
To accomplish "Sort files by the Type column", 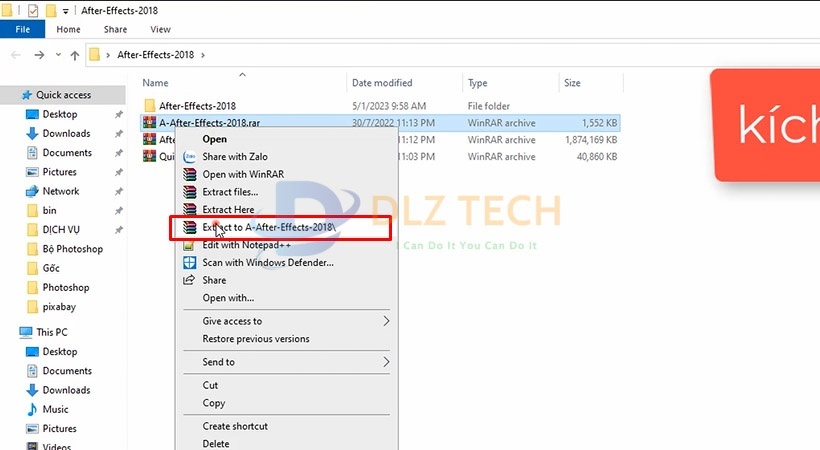I will click(477, 83).
